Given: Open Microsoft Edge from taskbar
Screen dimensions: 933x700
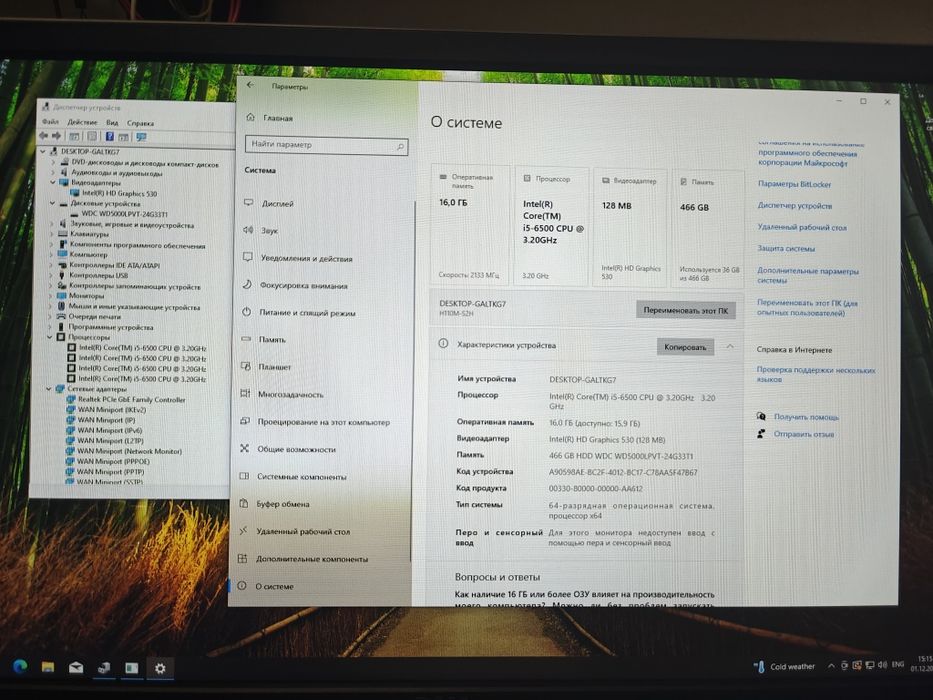Looking at the screenshot, I should 20,667.
